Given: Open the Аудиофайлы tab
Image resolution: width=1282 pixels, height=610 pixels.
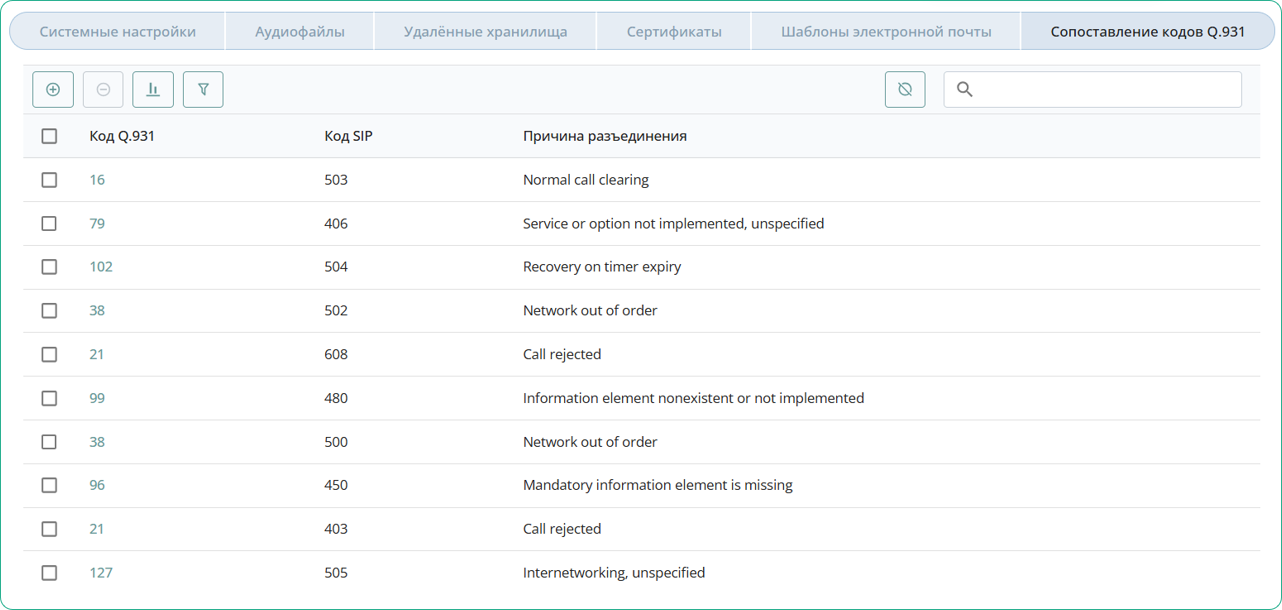Looking at the screenshot, I should click(x=300, y=32).
